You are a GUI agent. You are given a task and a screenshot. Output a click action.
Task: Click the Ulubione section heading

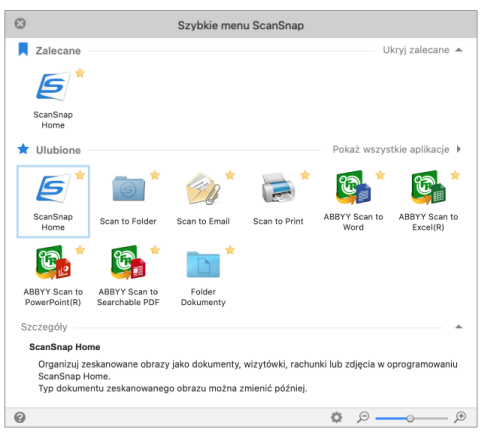[58, 150]
